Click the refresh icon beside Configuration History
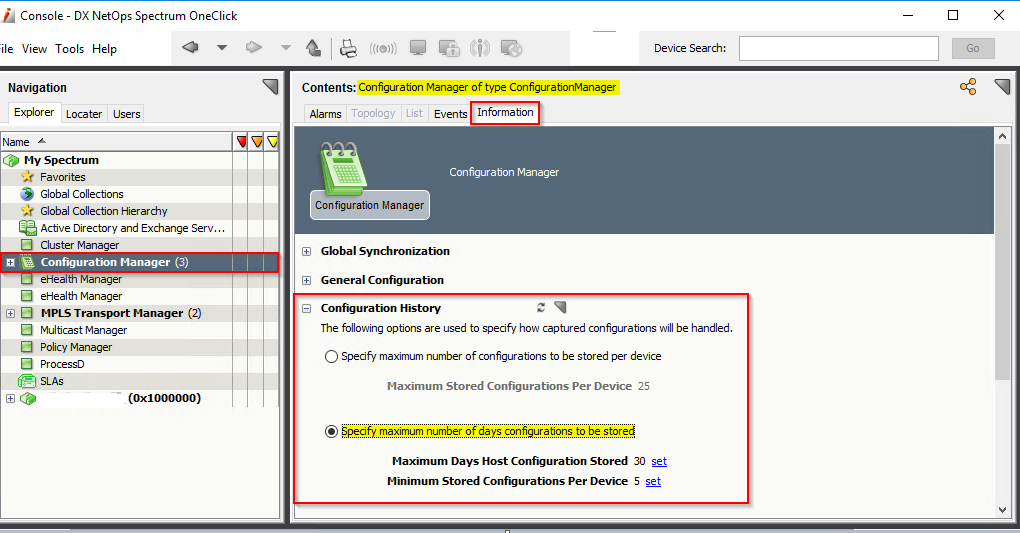Viewport: 1020px width, 533px height. (x=541, y=308)
